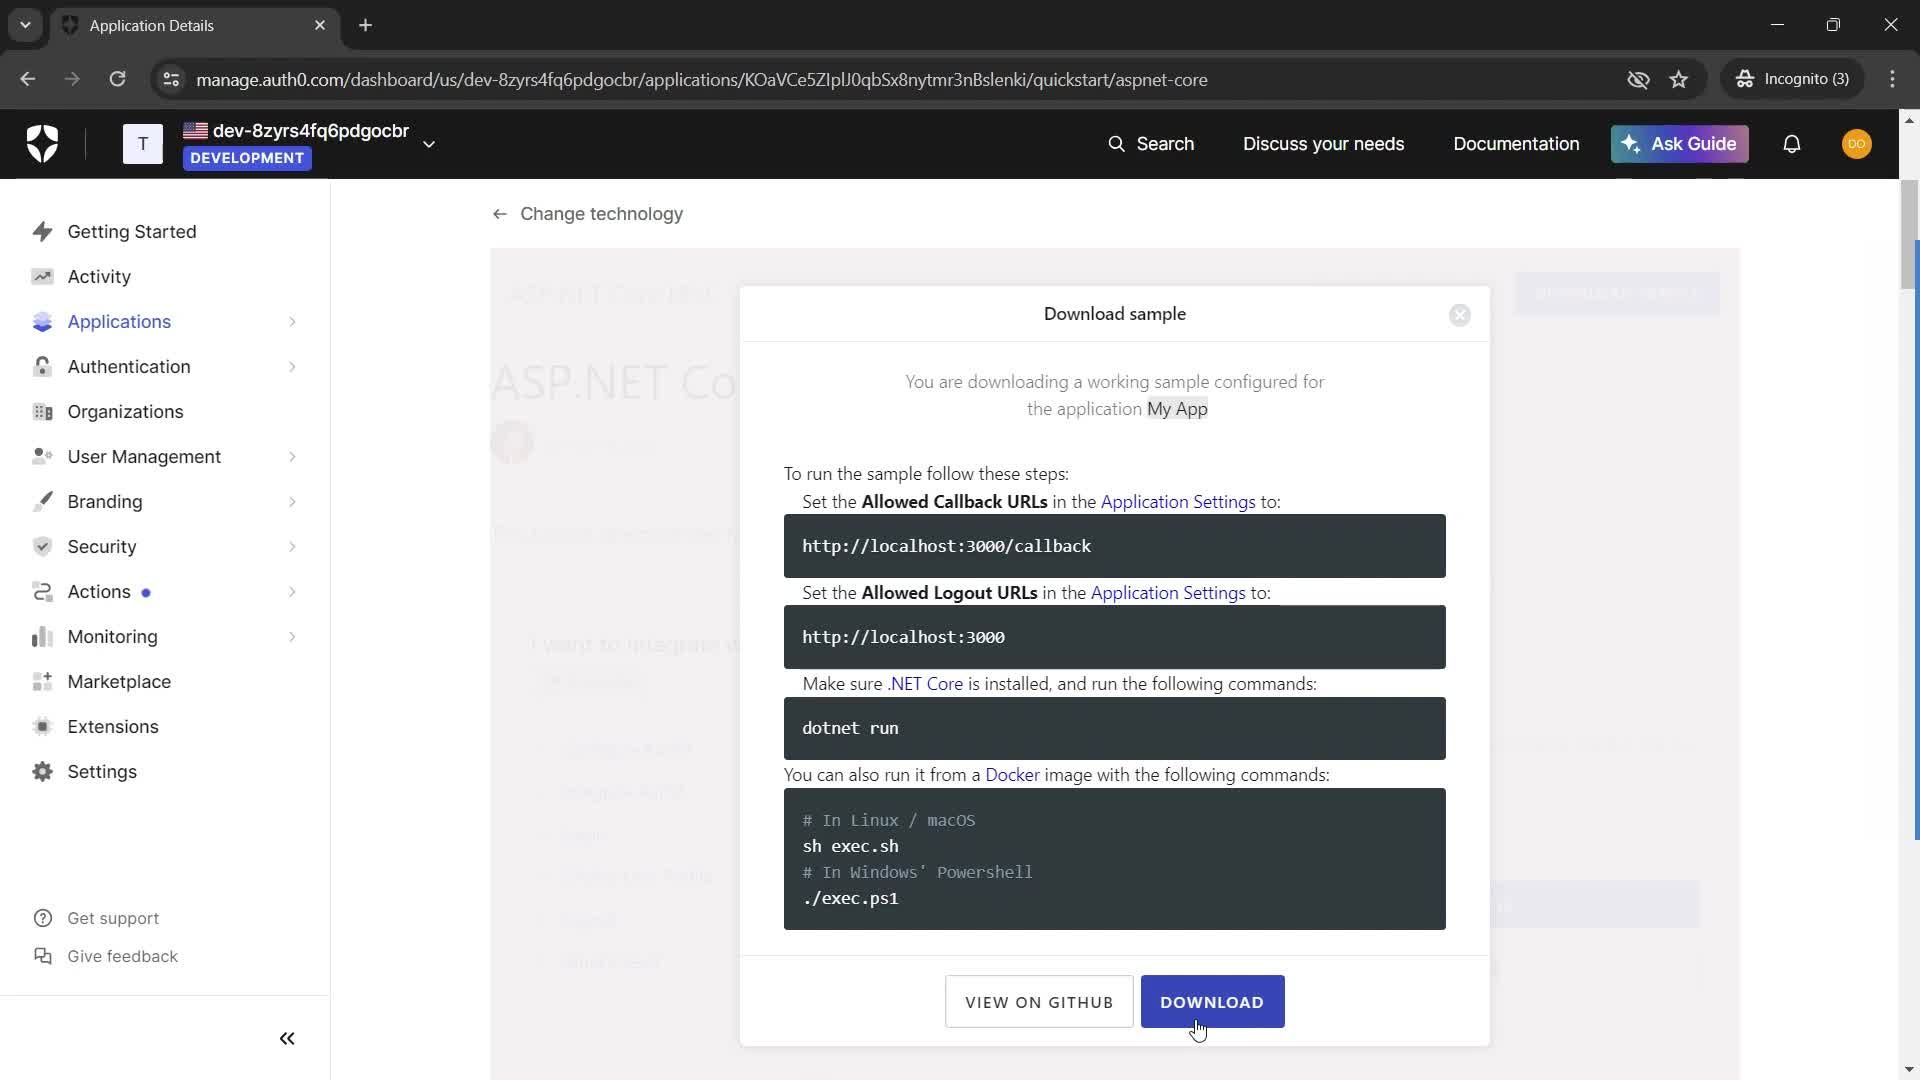Go back via Change technology

(588, 214)
